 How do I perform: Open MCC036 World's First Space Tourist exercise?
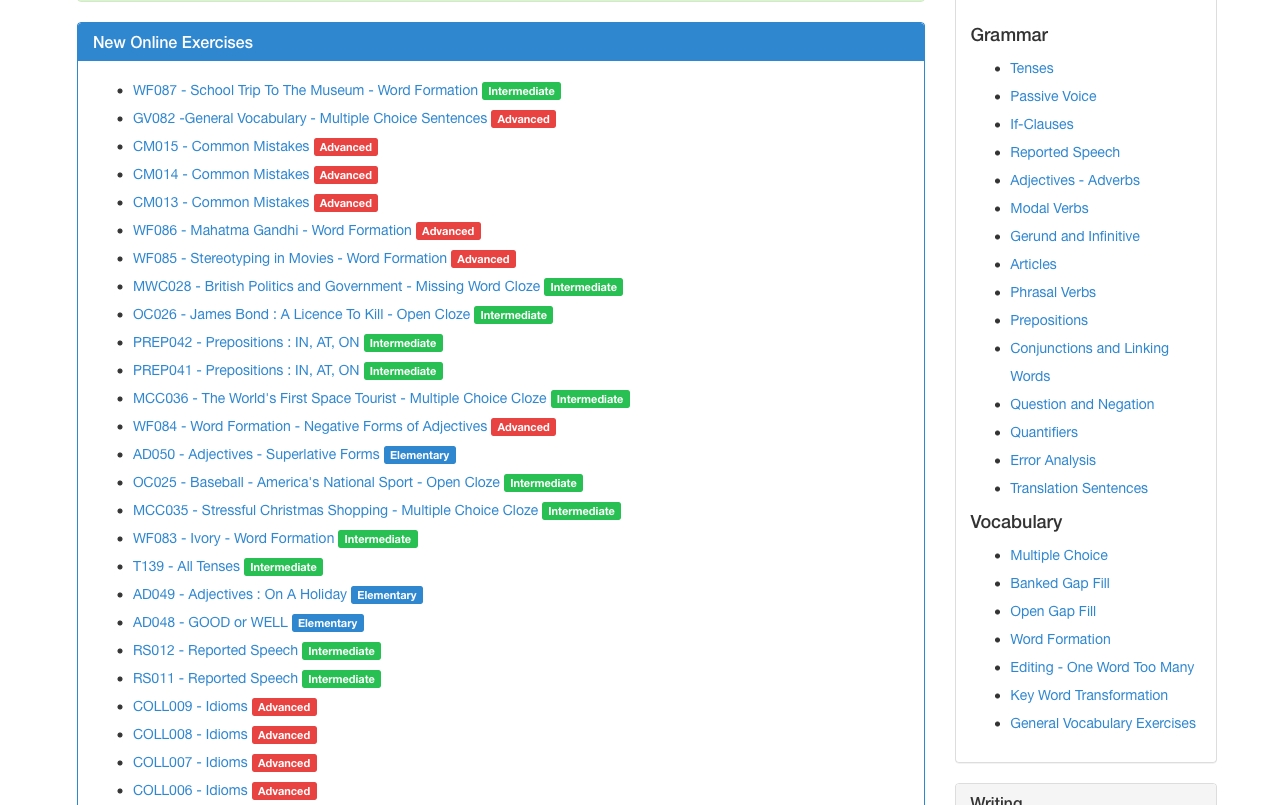click(339, 398)
